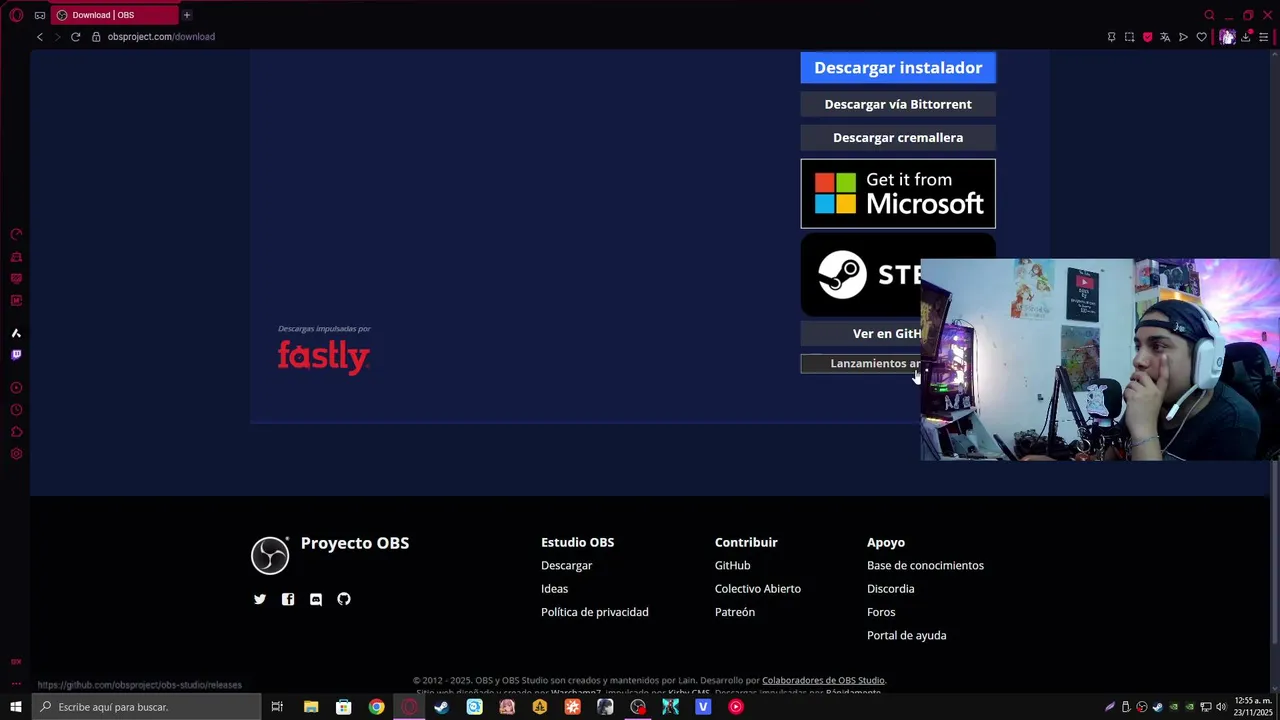The height and width of the screenshot is (720, 1280).
Task: Open volume control in system tray
Action: 1221,707
